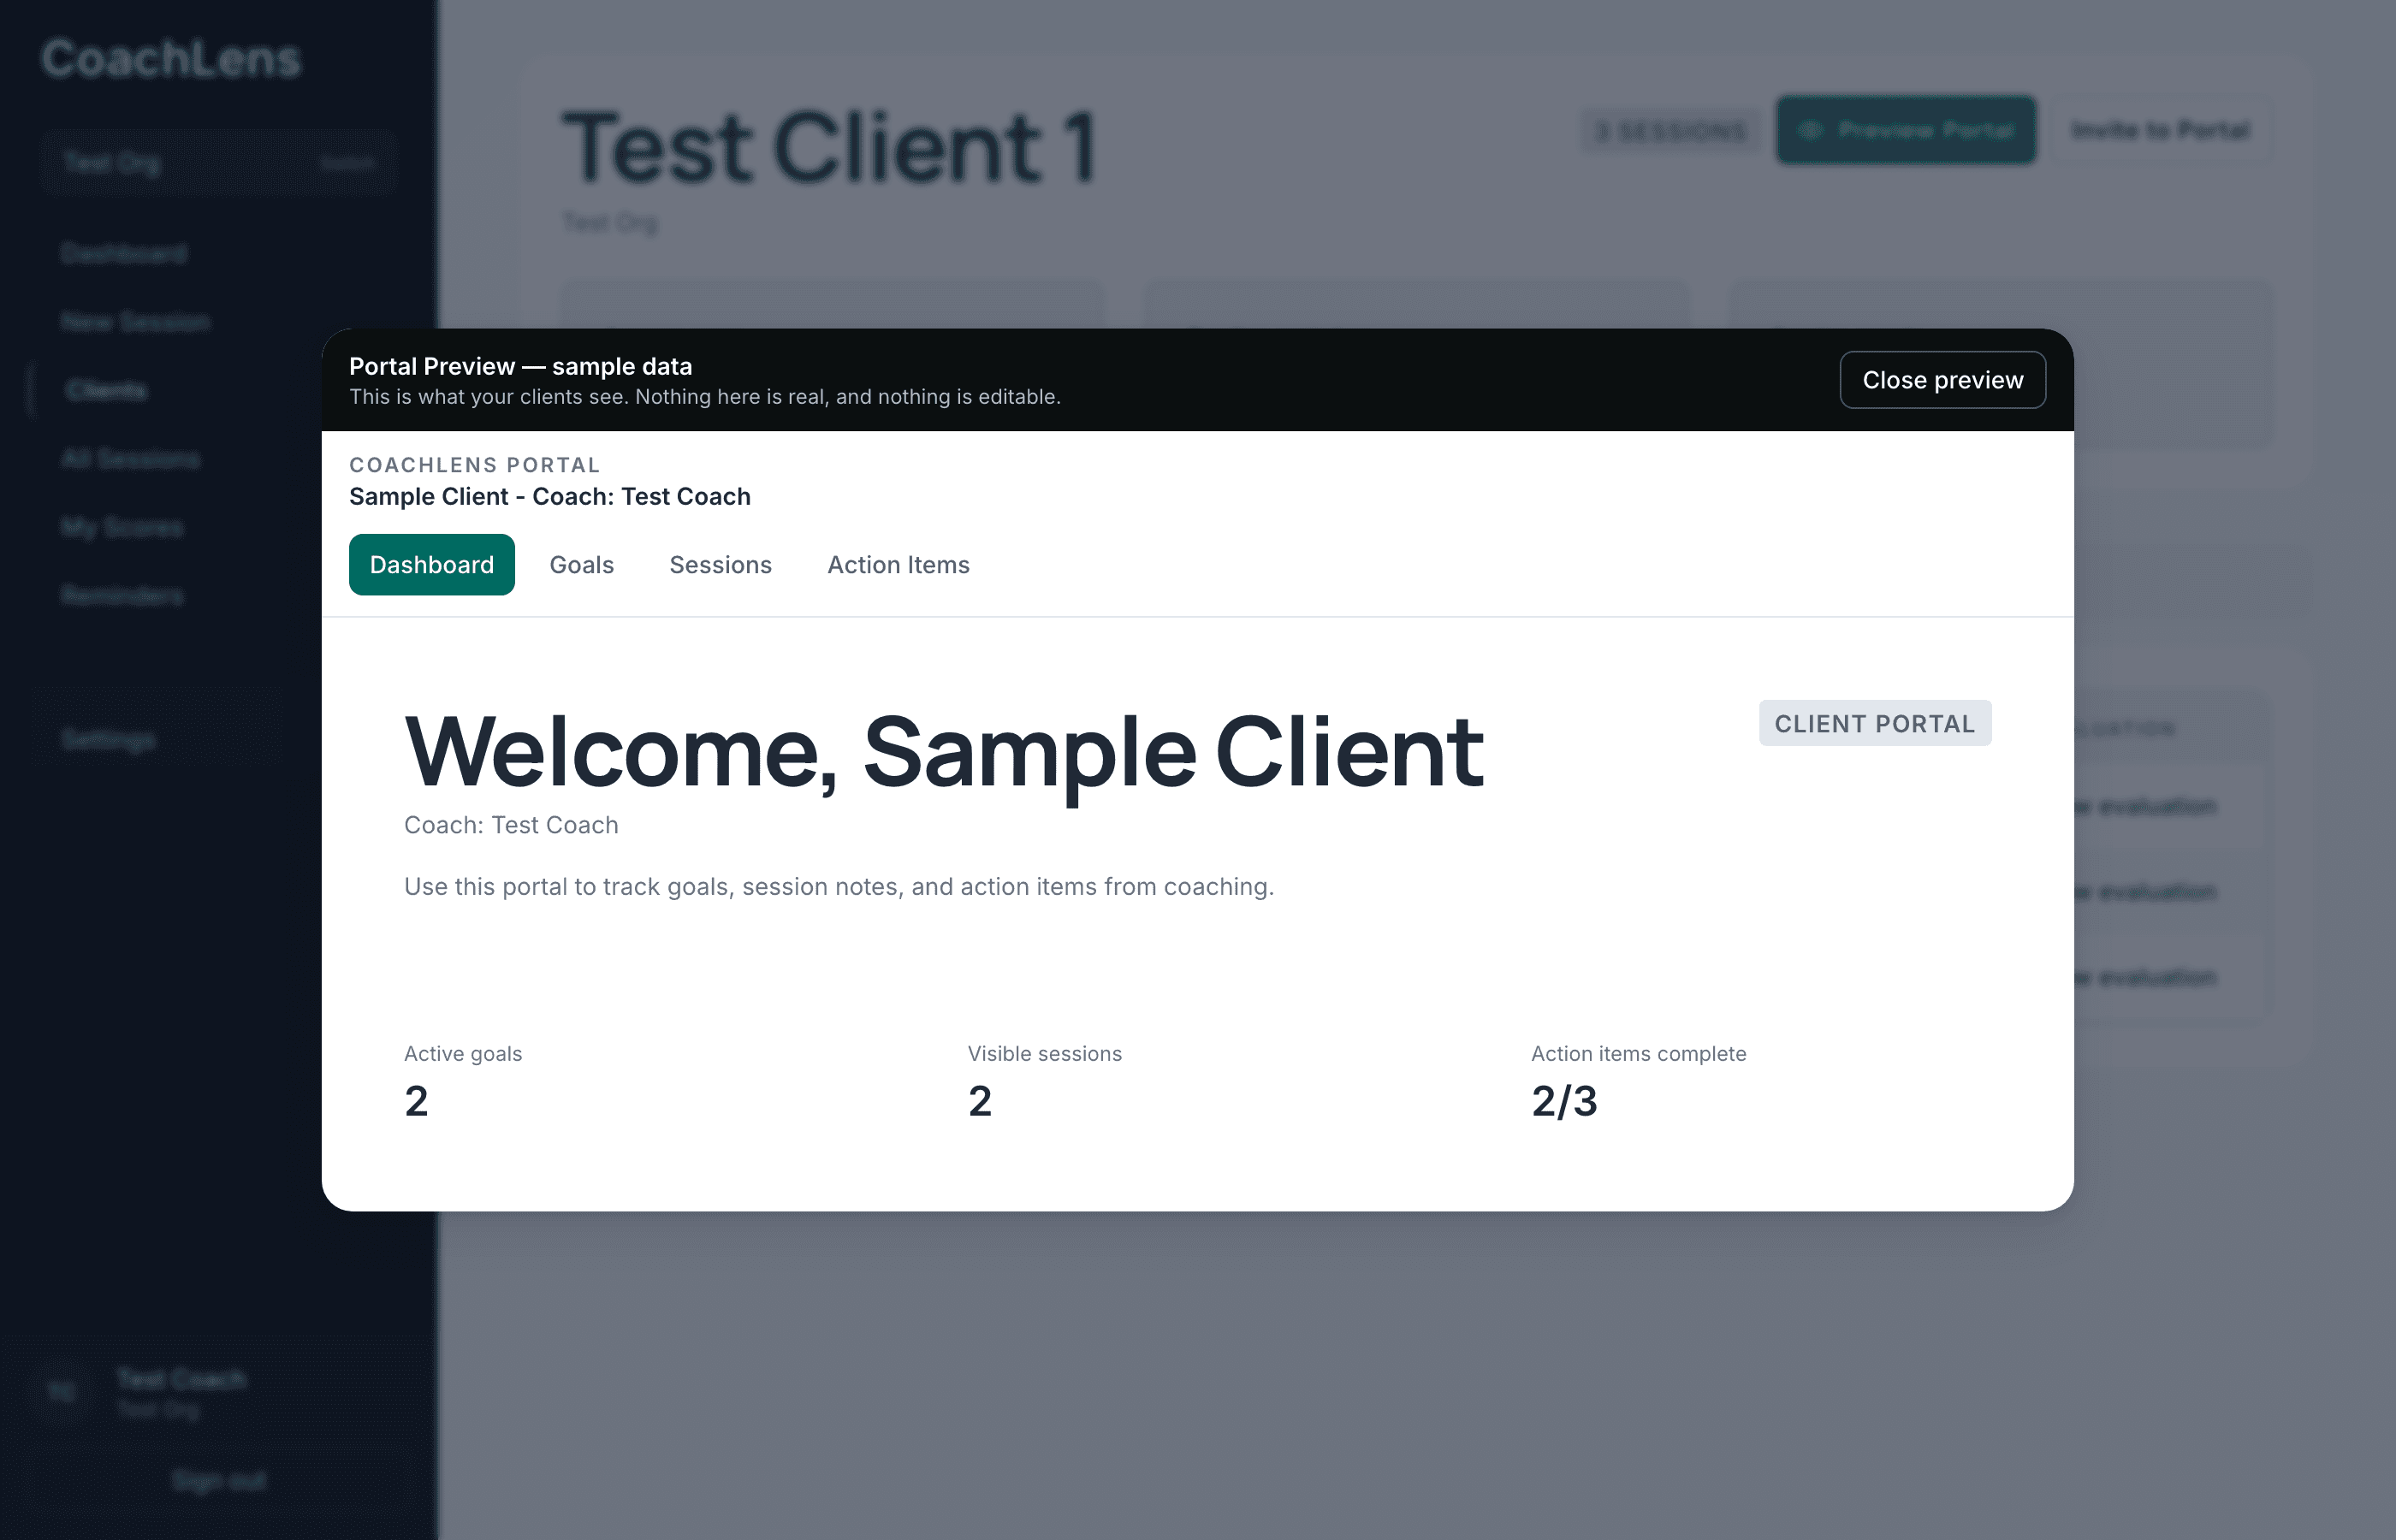Select the Dashboard tab in portal

(431, 565)
